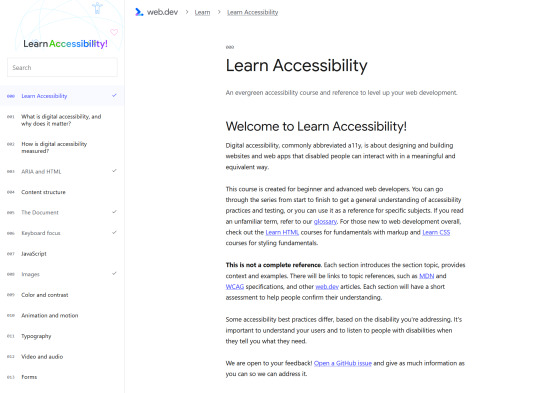Image resolution: width=540 pixels, height=393 pixels.
Task: Click Open a GitHub issue link
Action: coord(343,363)
